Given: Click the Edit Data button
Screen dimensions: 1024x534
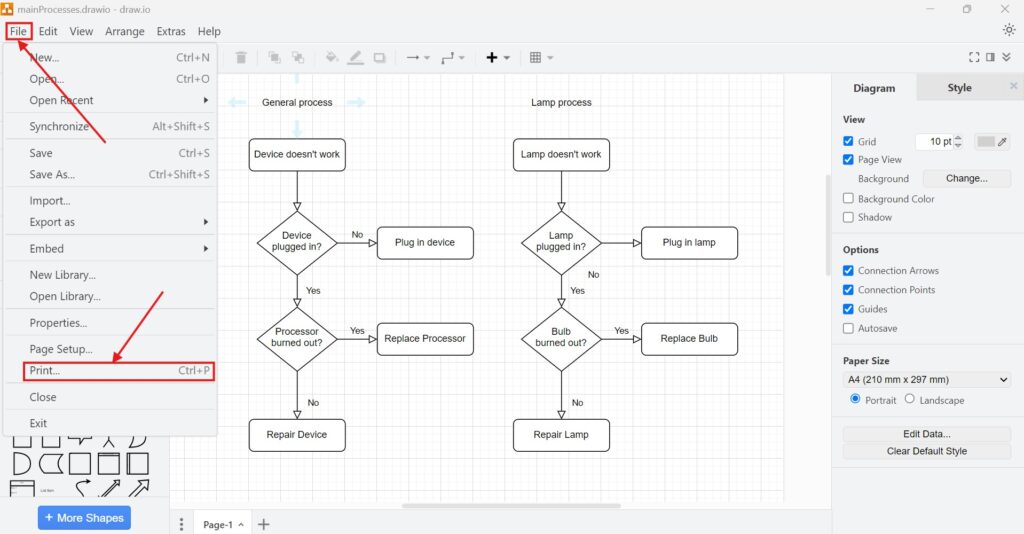Looking at the screenshot, I should click(x=927, y=434).
